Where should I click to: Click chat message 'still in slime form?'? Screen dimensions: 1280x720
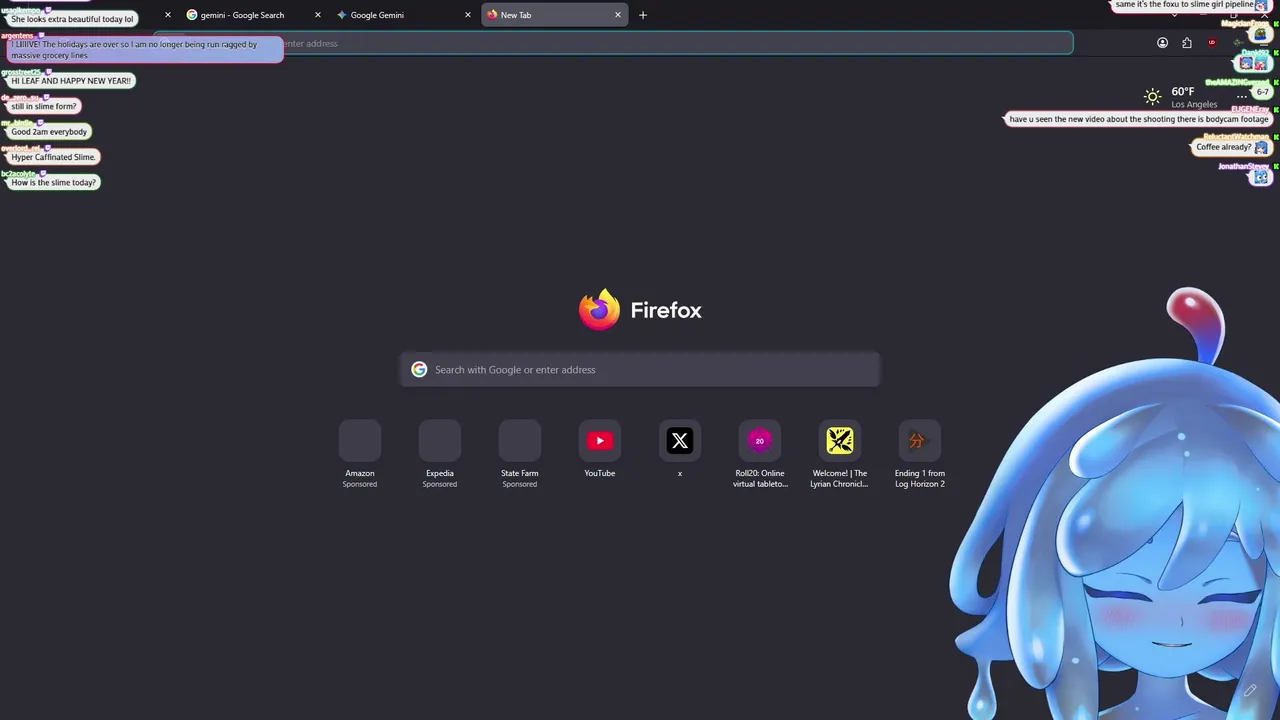pyautogui.click(x=44, y=106)
